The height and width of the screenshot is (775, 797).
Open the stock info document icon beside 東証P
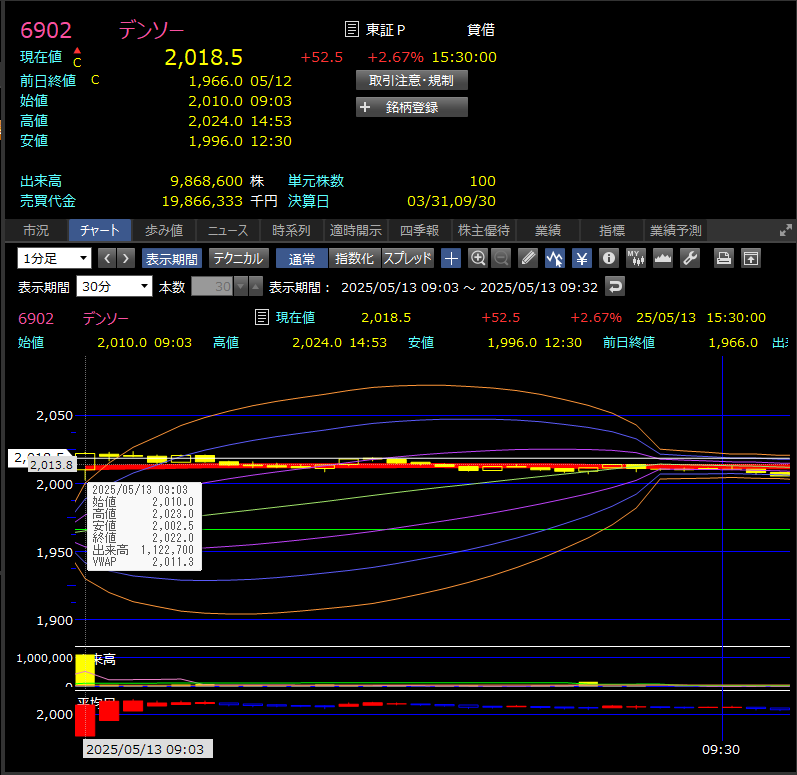point(351,29)
